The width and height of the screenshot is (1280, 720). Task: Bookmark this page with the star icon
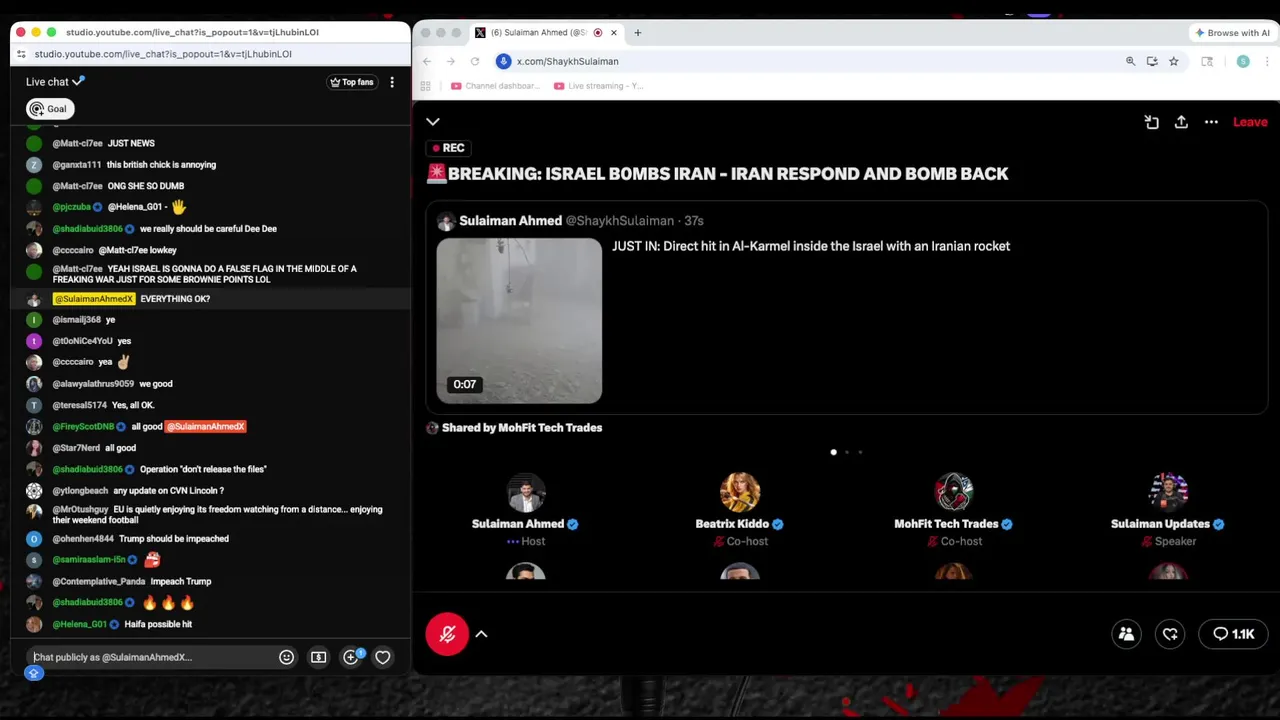point(1173,61)
